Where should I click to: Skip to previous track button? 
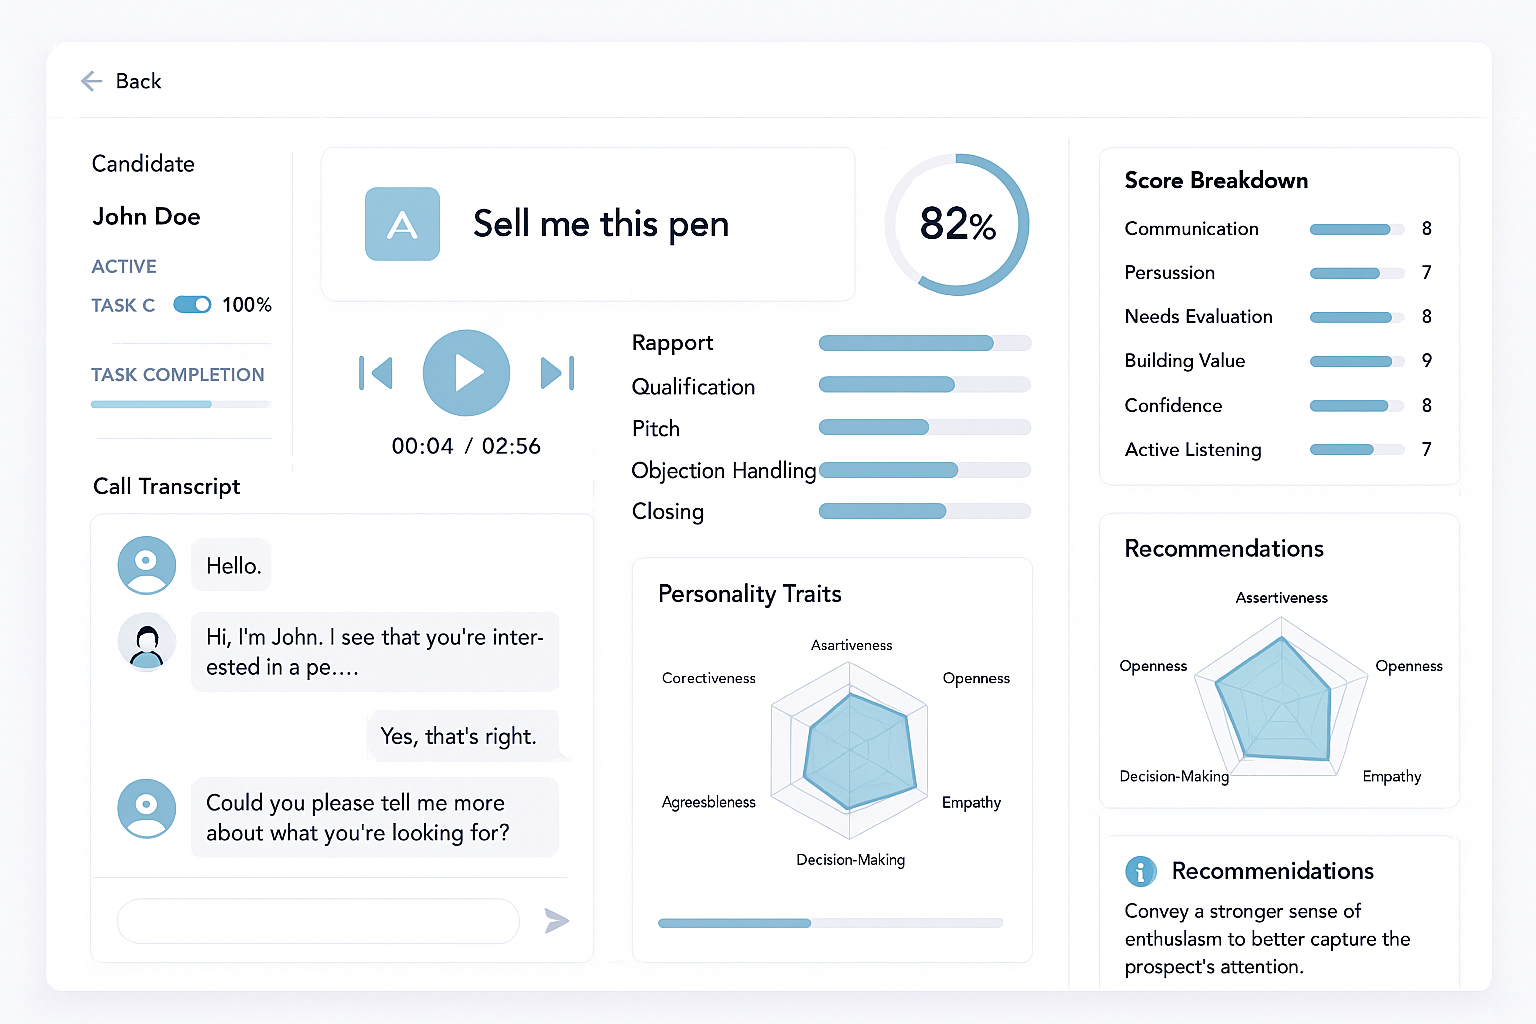tap(376, 373)
